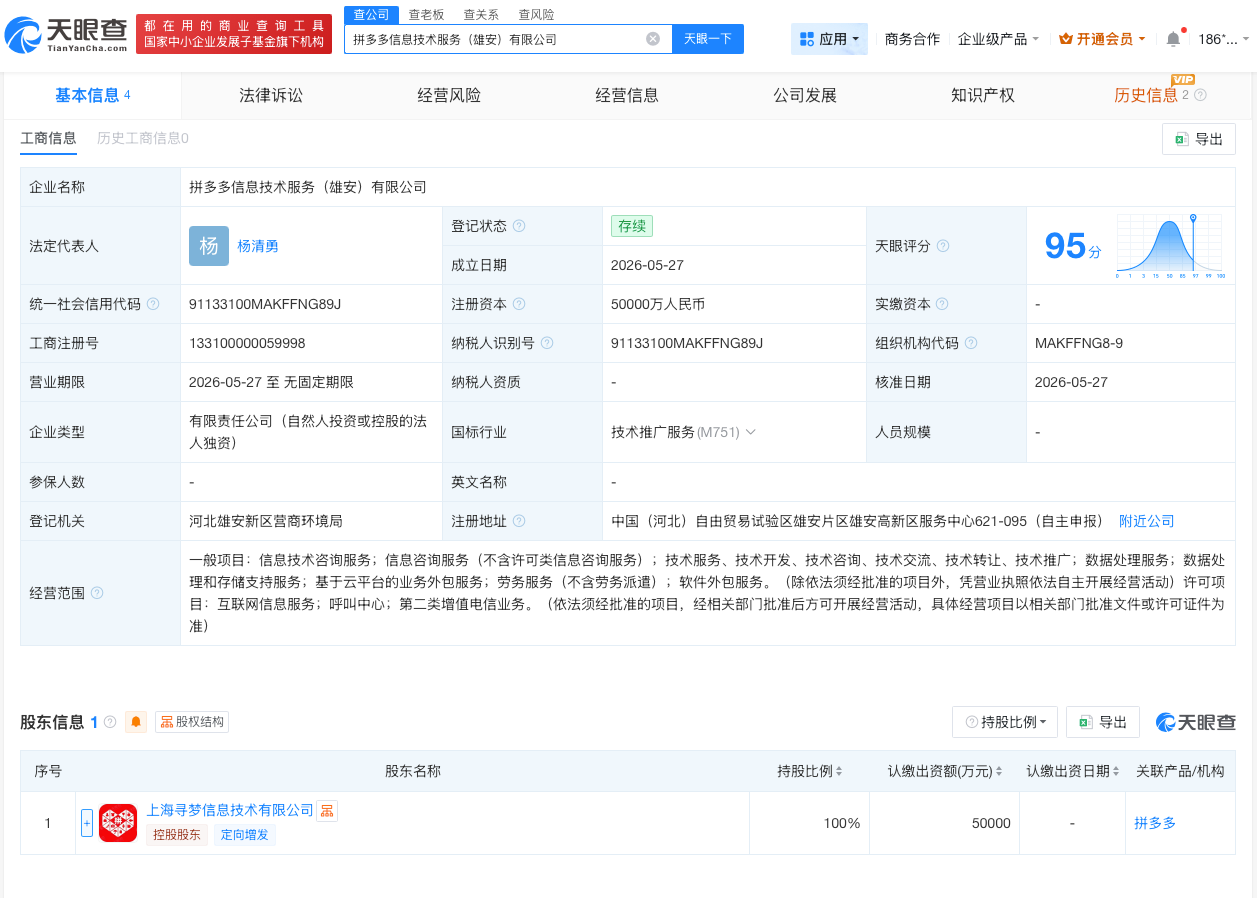Select the 查公司 search tab
The height and width of the screenshot is (898, 1257).
pos(372,14)
